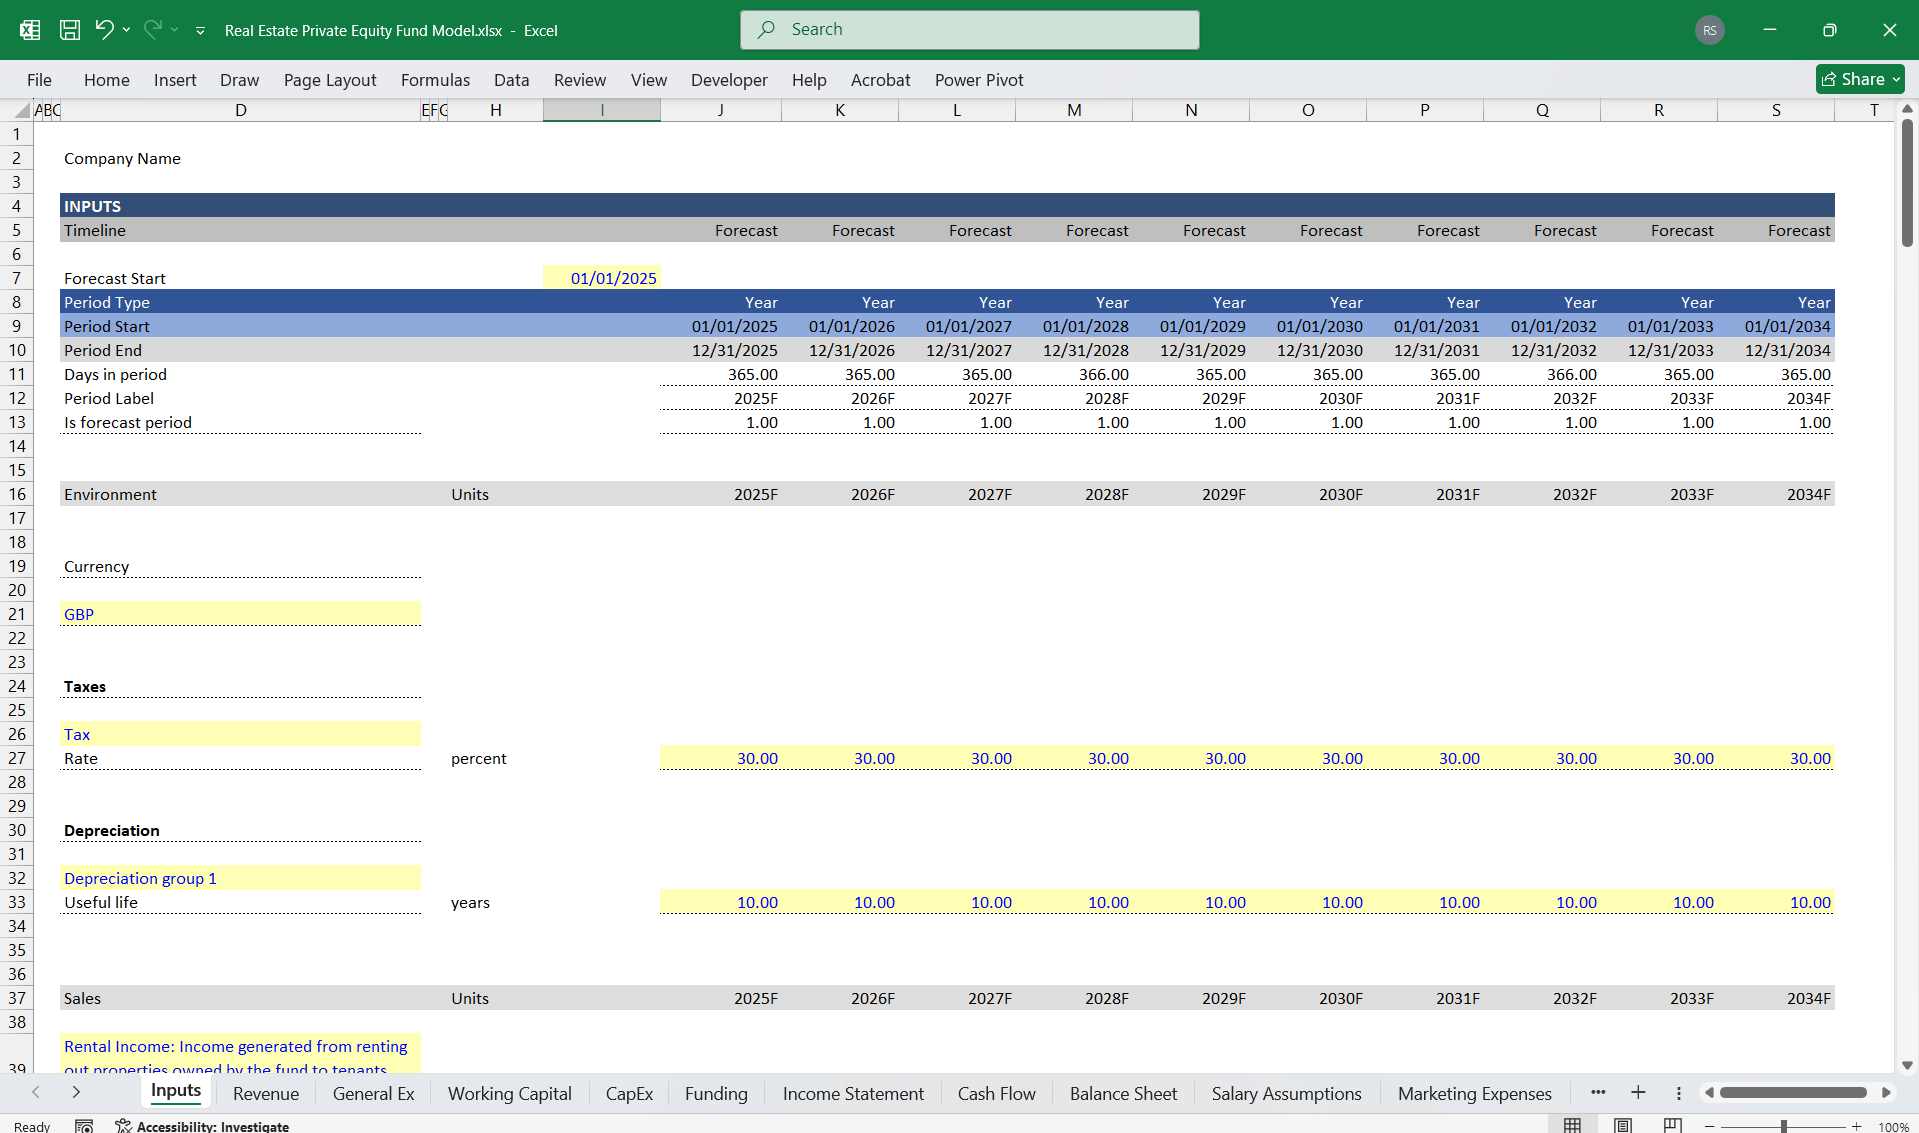Open the Insert ribbon tab

pyautogui.click(x=175, y=80)
